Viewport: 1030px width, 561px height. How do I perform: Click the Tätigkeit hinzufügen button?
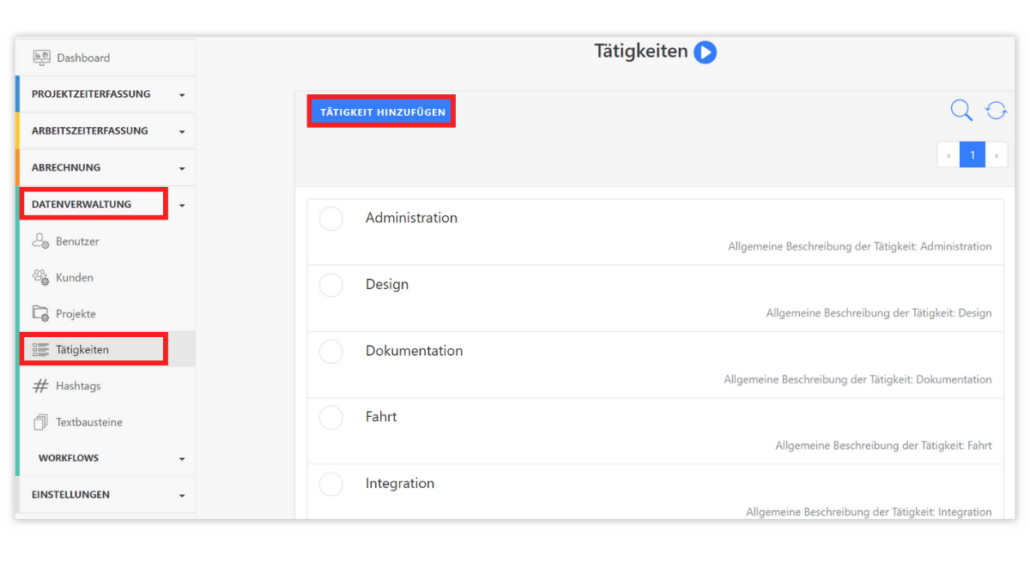pos(382,112)
